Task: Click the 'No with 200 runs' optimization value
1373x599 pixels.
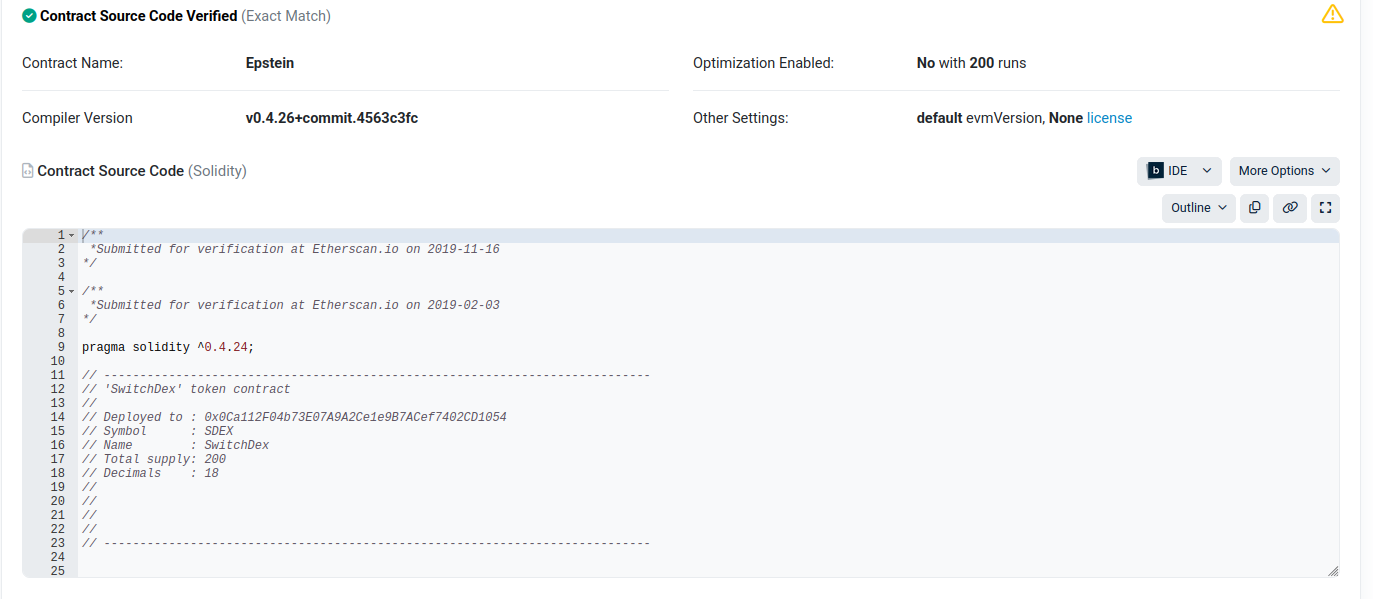Action: pos(971,63)
